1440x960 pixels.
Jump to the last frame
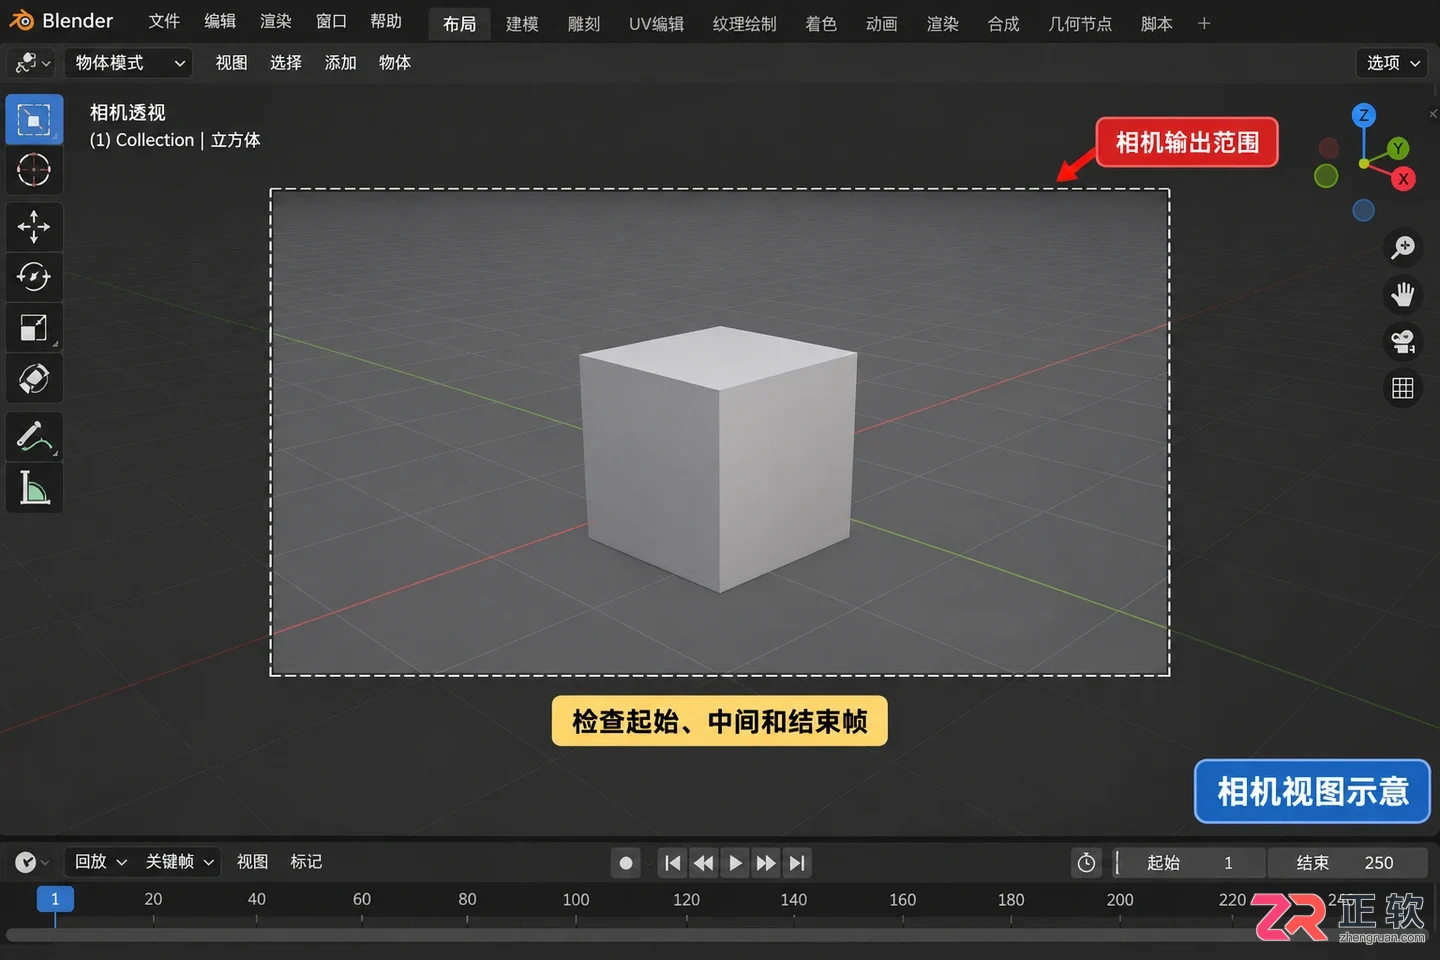(x=797, y=863)
